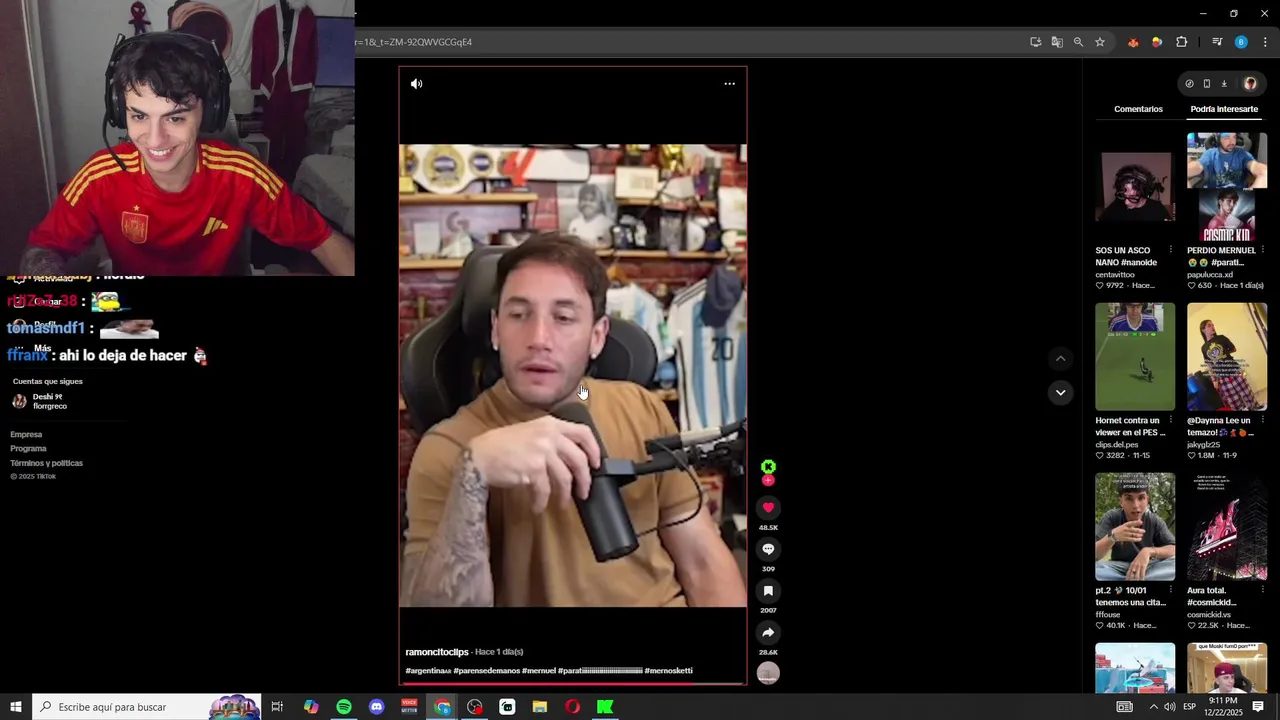Open followed account Deshi
The height and width of the screenshot is (720, 1280).
[40, 401]
